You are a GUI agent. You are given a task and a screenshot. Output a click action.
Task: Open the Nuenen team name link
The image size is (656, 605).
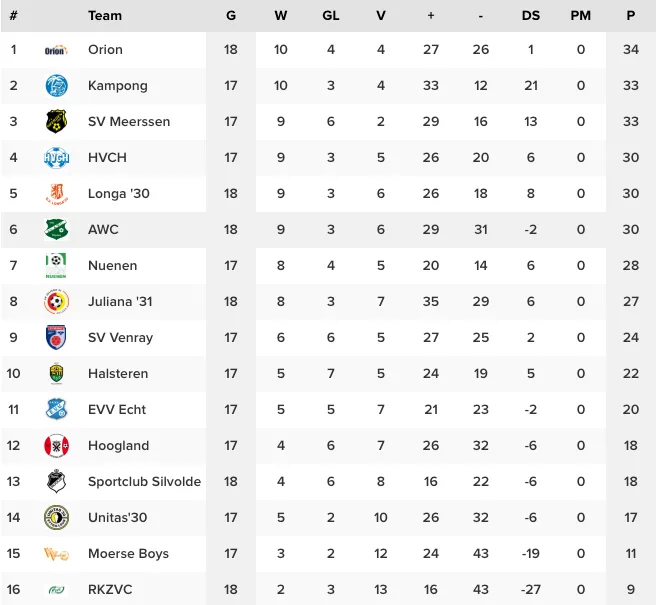pos(113,266)
